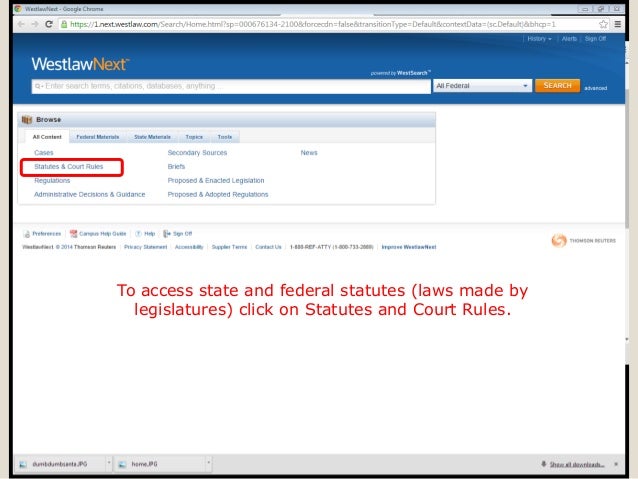Click into the main search terms field
Viewport: 638px width, 479px height.
pos(231,86)
